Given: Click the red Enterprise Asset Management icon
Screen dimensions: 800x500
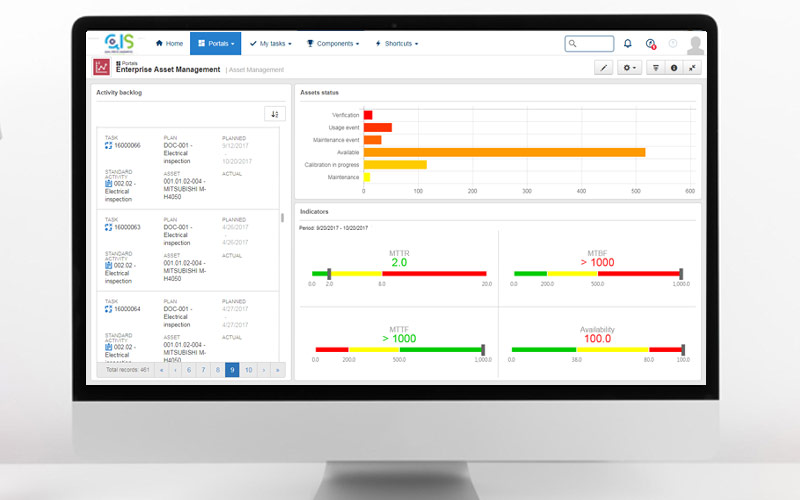Looking at the screenshot, I should click(x=102, y=67).
